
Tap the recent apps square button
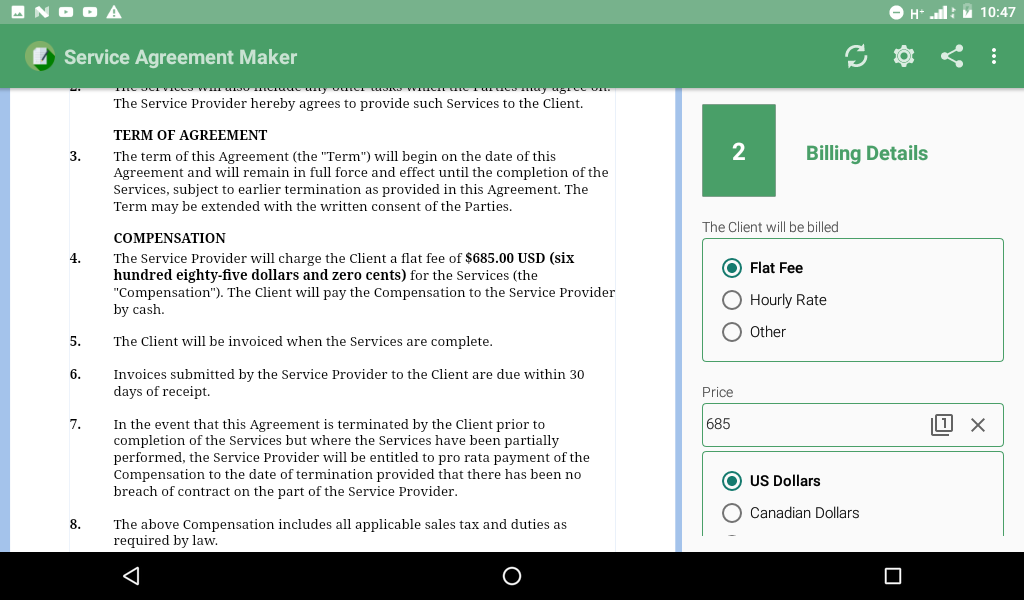893,576
